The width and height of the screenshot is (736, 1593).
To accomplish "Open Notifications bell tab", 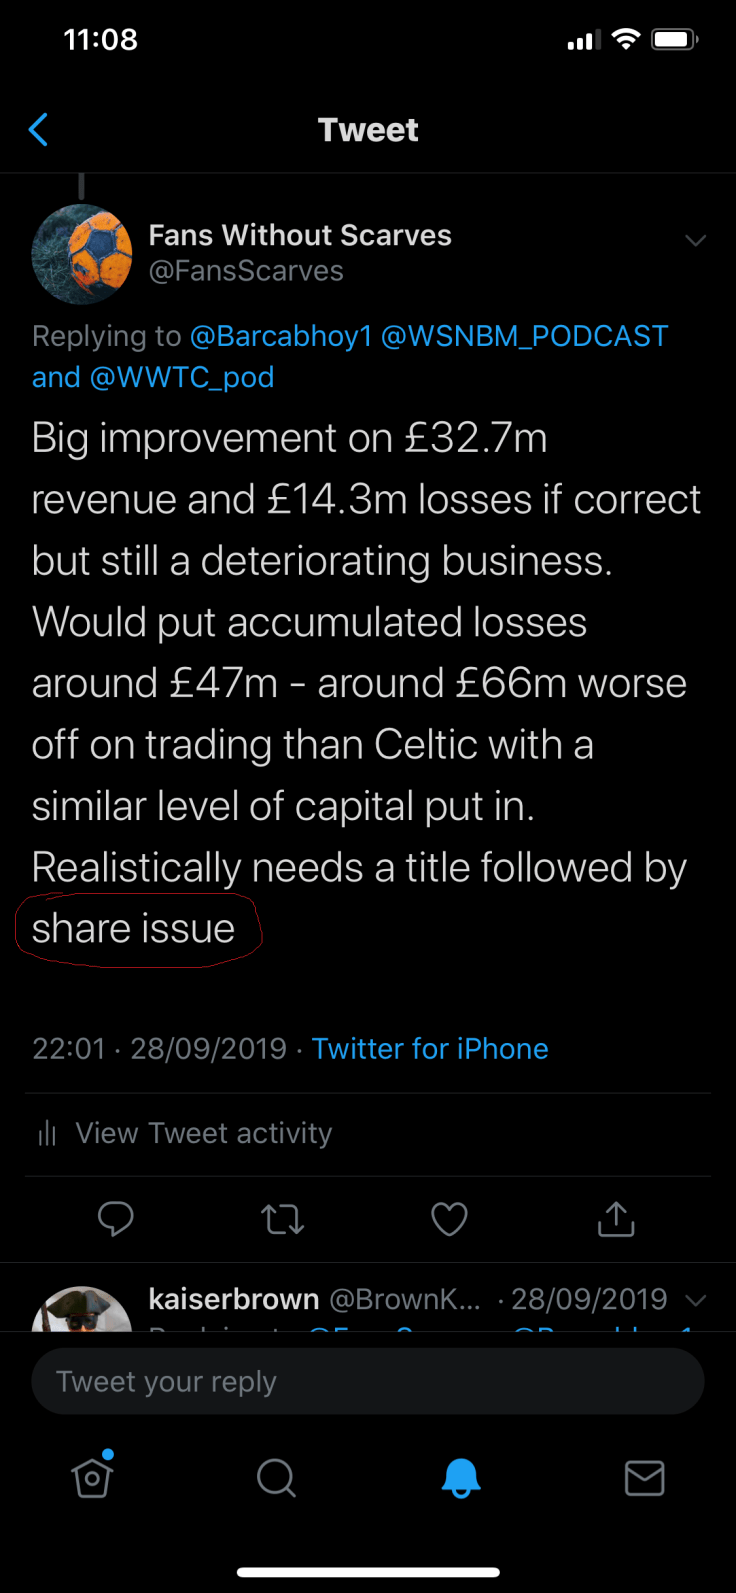I will coord(461,1477).
